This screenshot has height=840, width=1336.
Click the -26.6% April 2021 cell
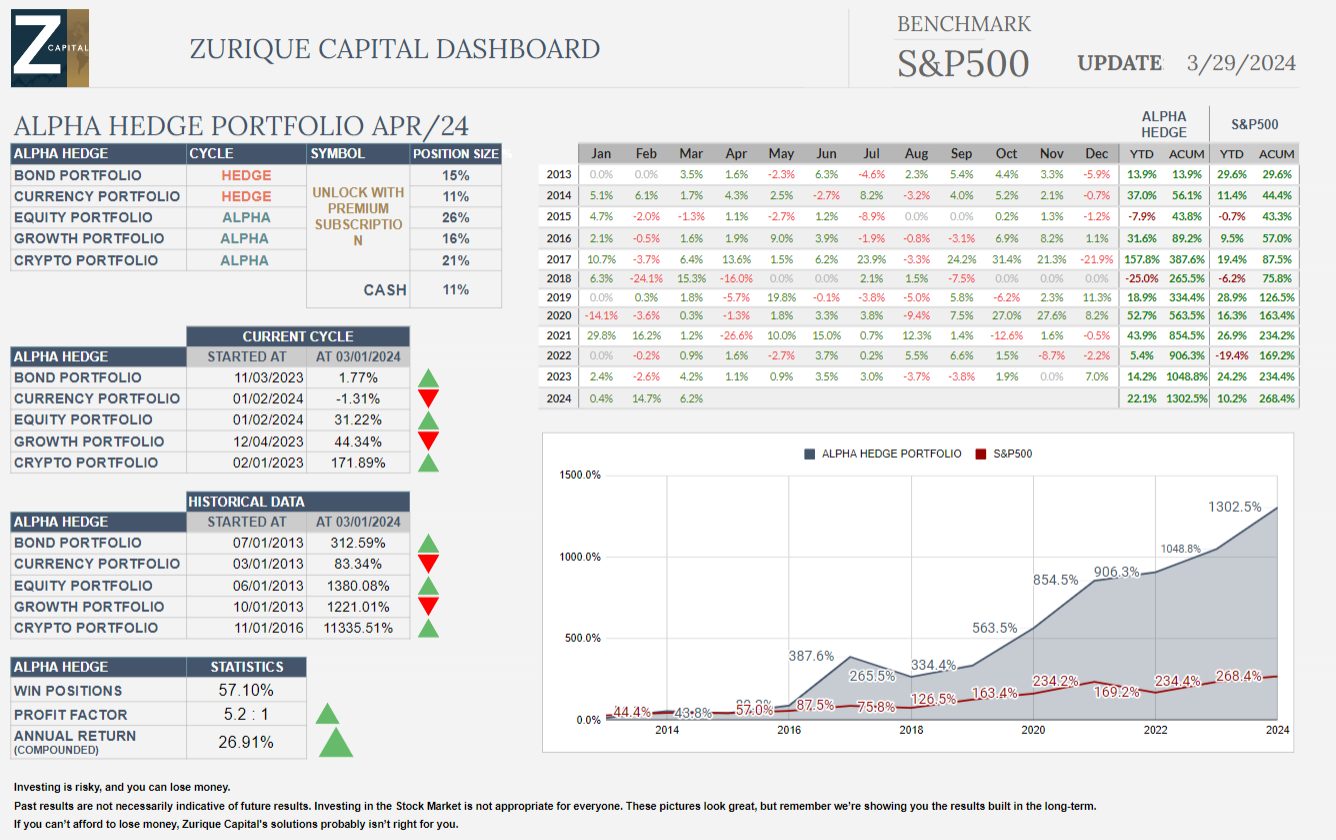(x=736, y=335)
